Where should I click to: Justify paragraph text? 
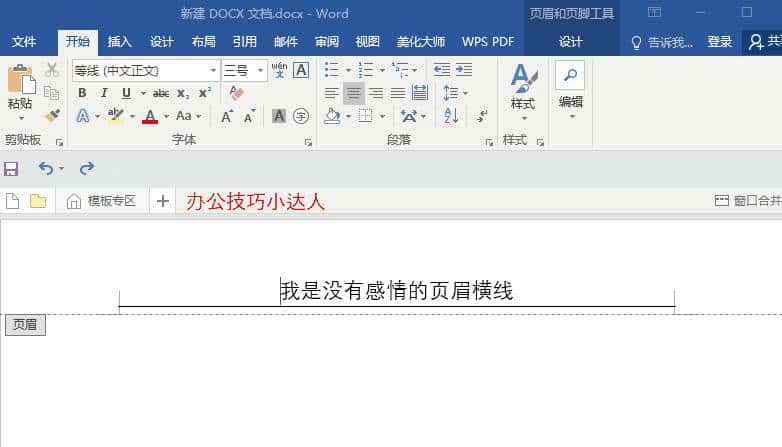(397, 93)
